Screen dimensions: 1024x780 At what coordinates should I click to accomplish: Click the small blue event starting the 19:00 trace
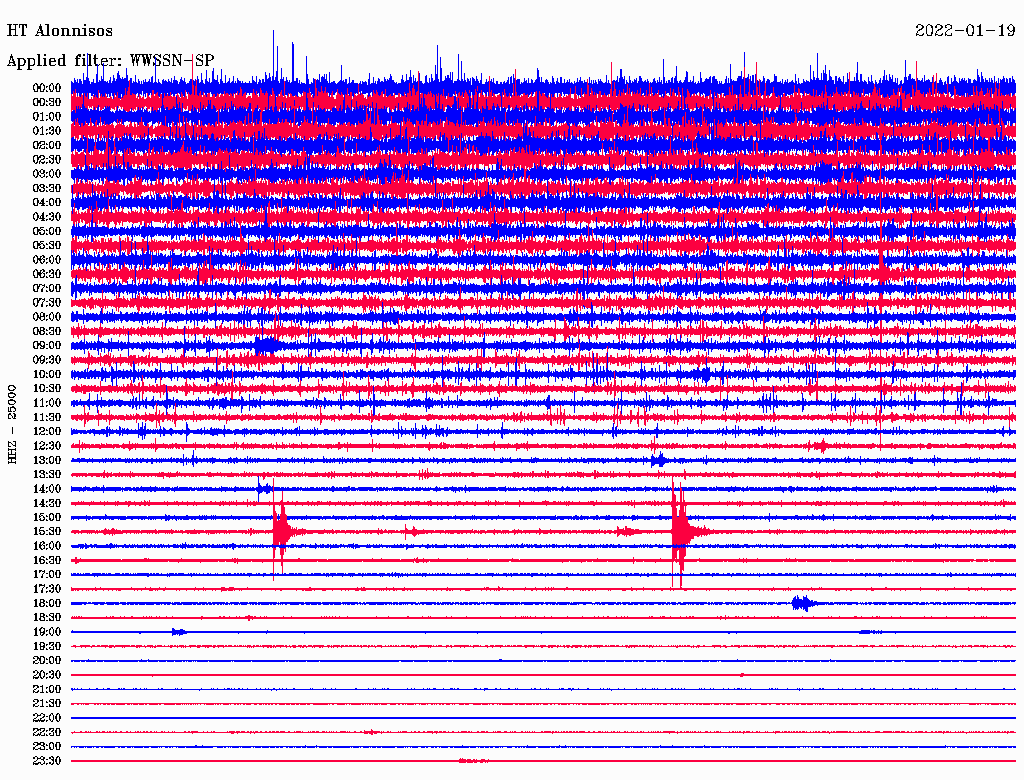[x=179, y=632]
